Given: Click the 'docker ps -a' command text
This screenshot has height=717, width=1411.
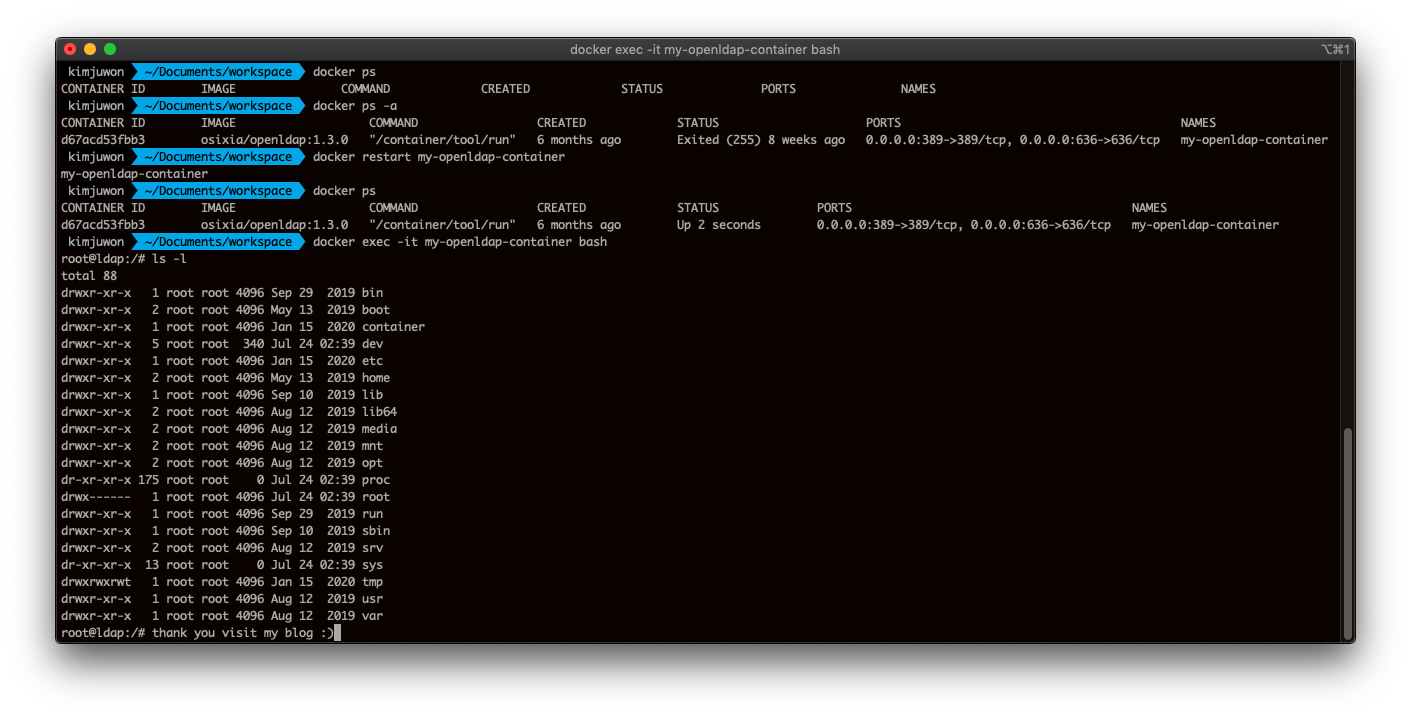Looking at the screenshot, I should (356, 106).
